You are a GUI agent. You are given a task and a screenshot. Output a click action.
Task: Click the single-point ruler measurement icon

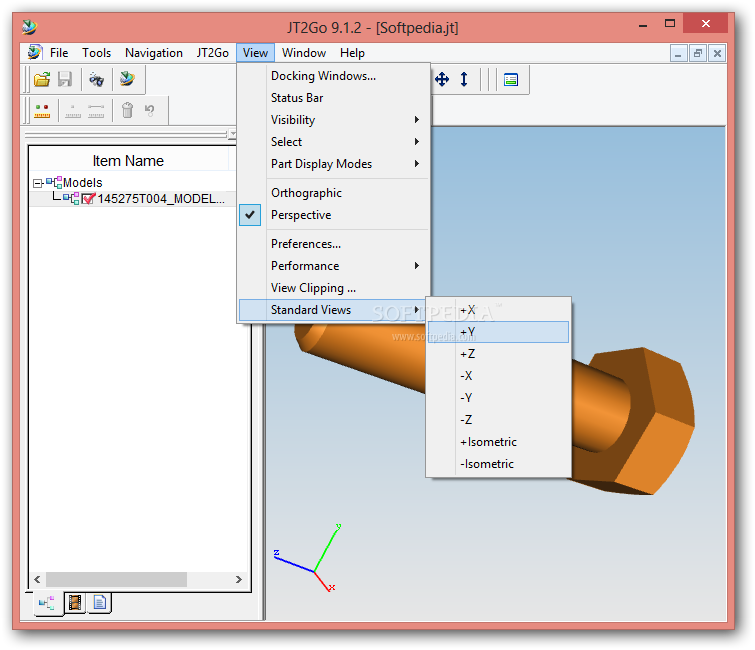click(73, 111)
